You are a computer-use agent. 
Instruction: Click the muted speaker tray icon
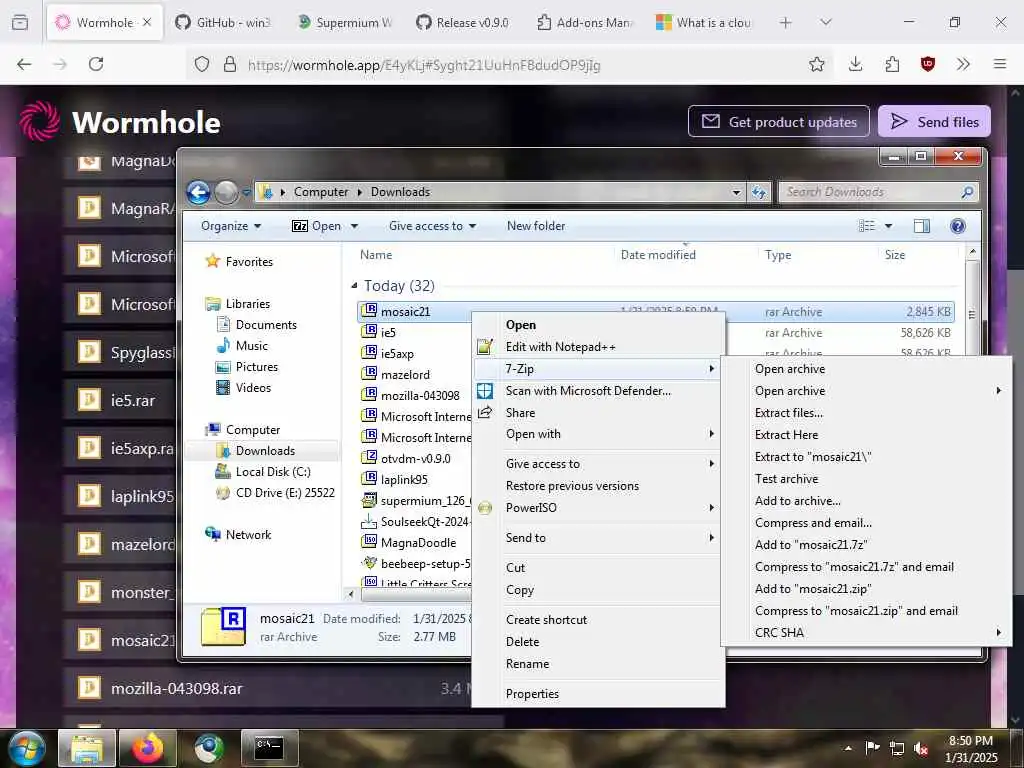921,748
